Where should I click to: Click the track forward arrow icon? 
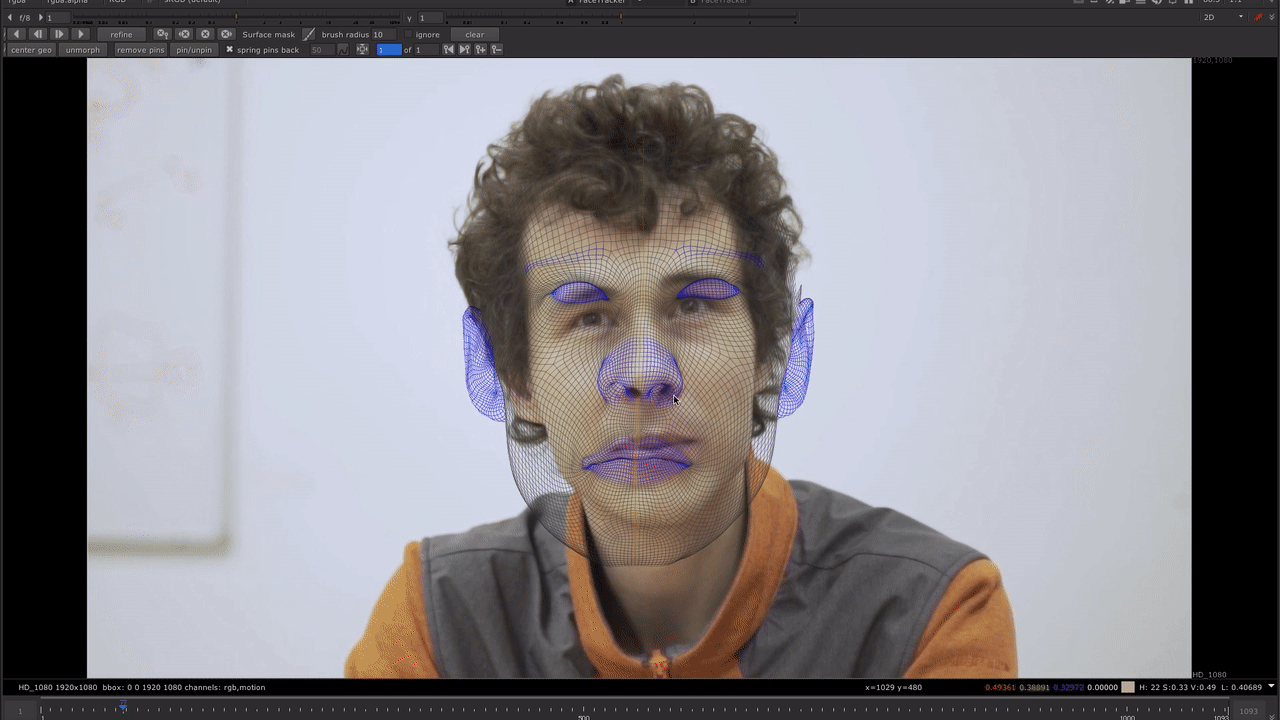[x=81, y=34]
